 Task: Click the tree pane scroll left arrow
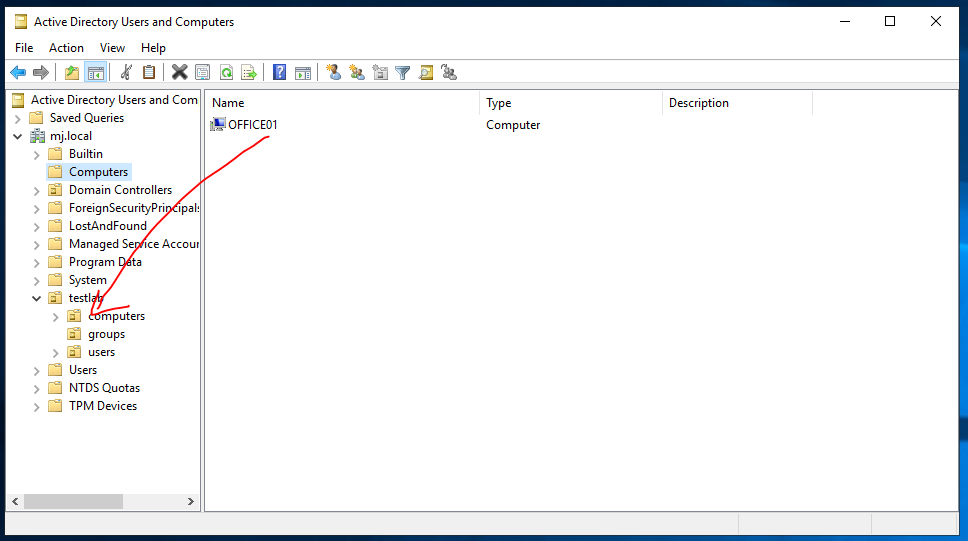tap(15, 501)
